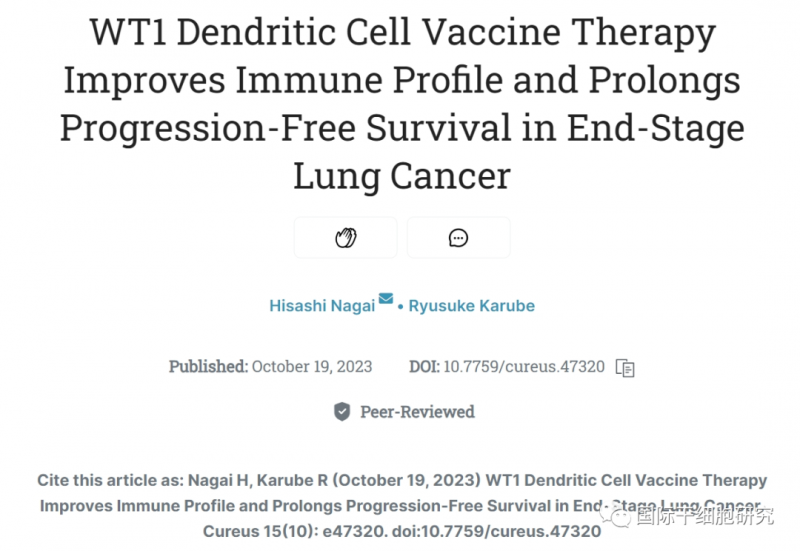Open comments via the speech bubble icon
The width and height of the screenshot is (800, 551).
tap(459, 238)
